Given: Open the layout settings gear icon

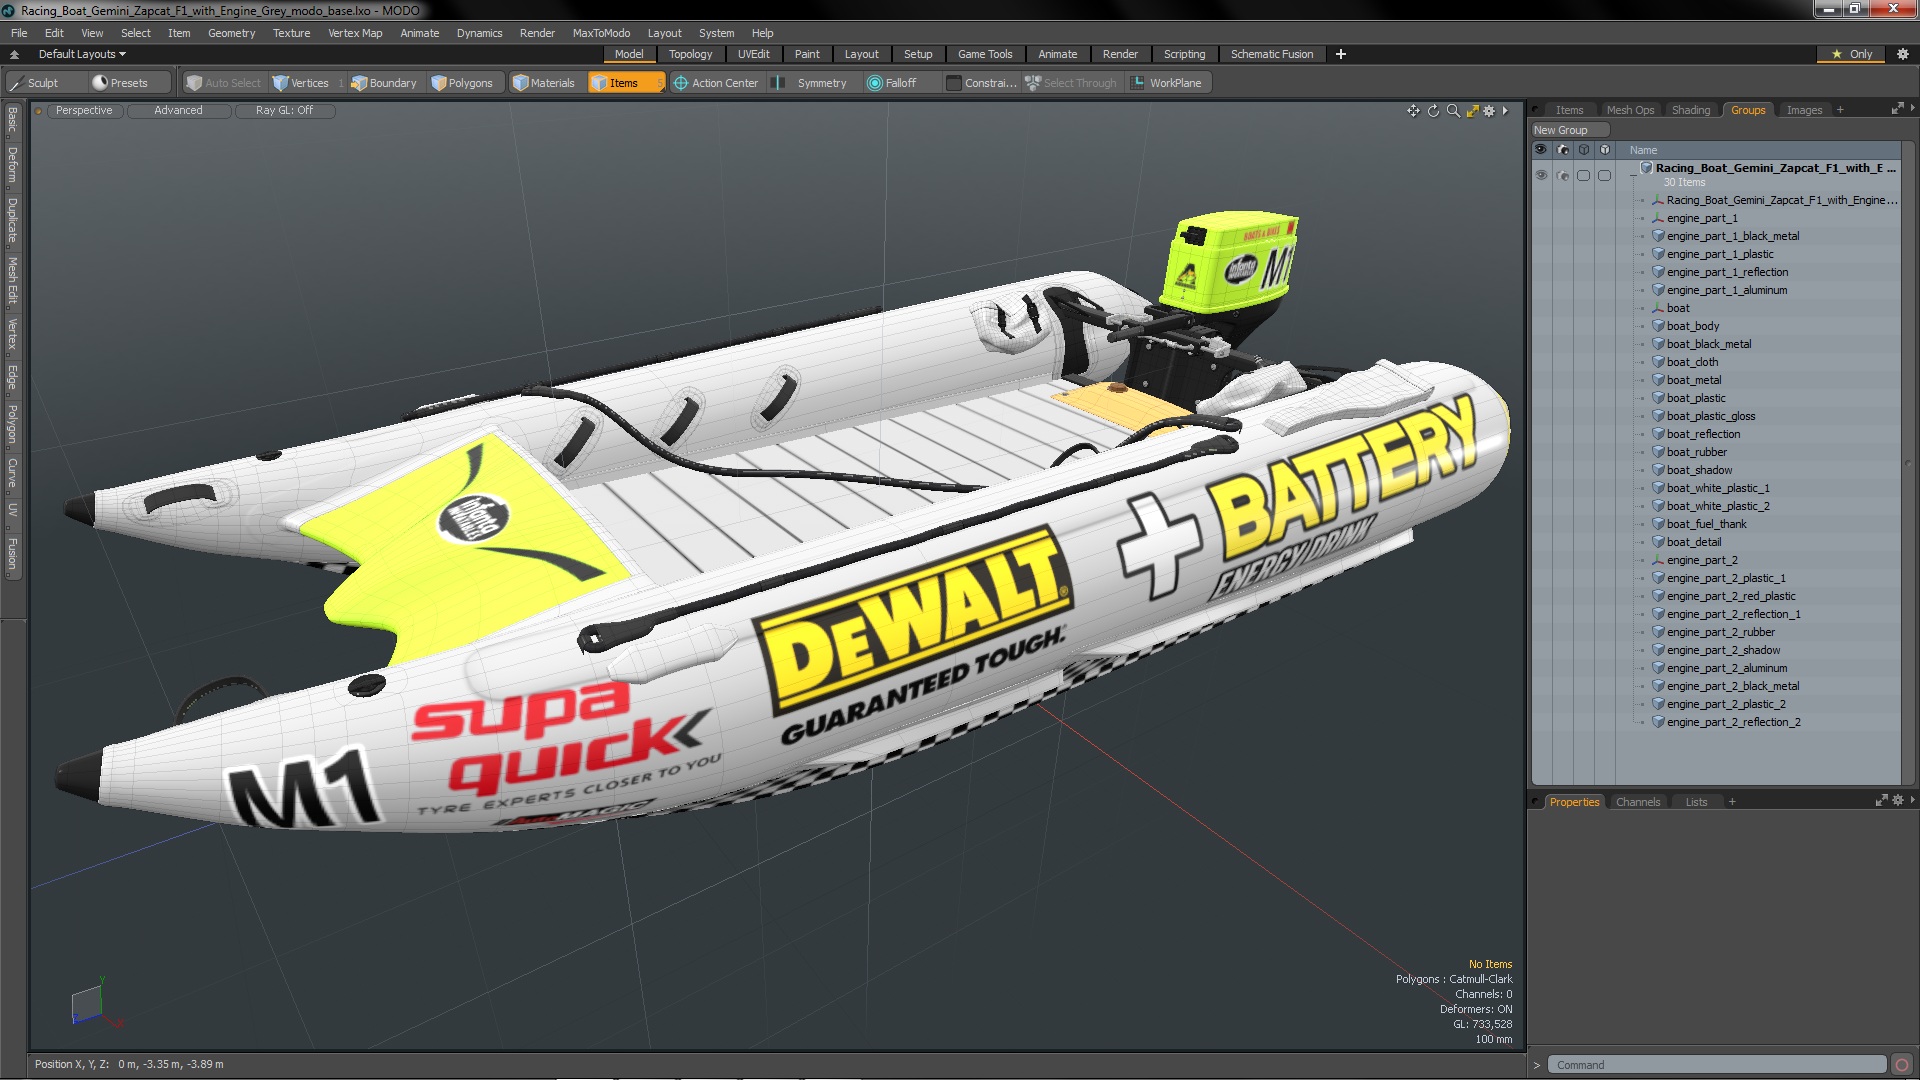Looking at the screenshot, I should coord(1903,54).
